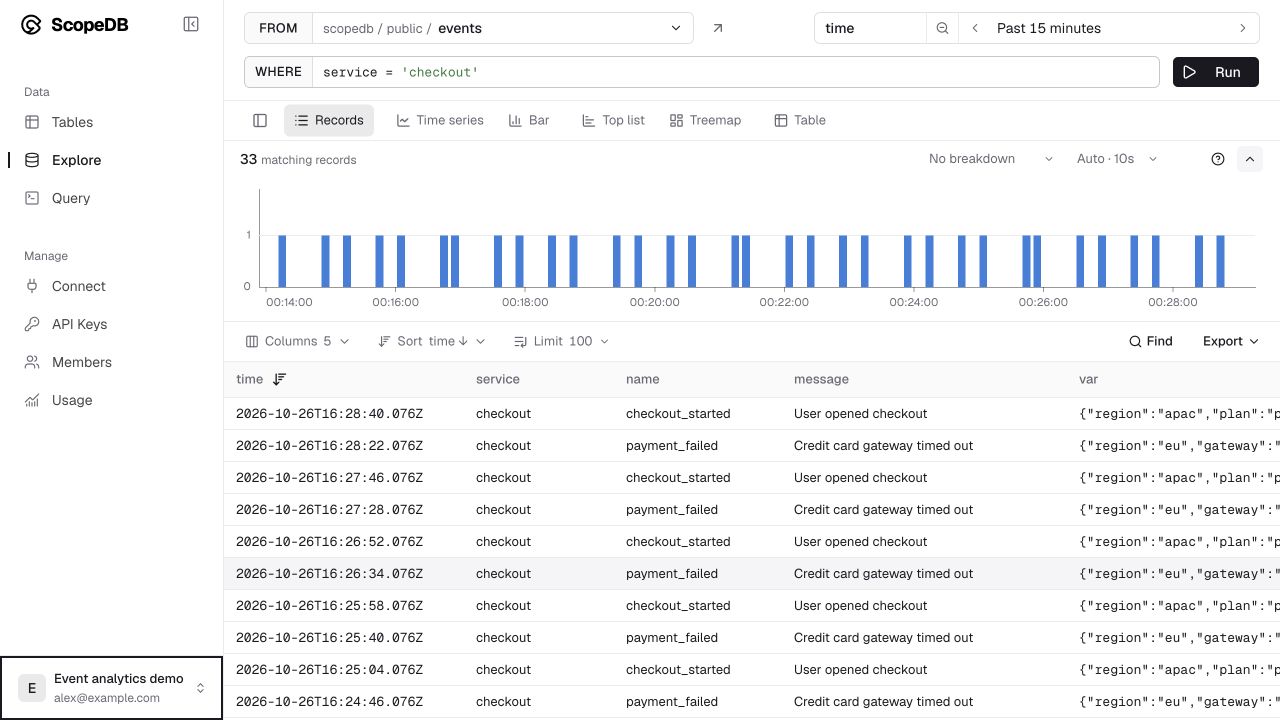Click the zoom out time range icon
Screen dimensions: 1280x720
(942, 28)
